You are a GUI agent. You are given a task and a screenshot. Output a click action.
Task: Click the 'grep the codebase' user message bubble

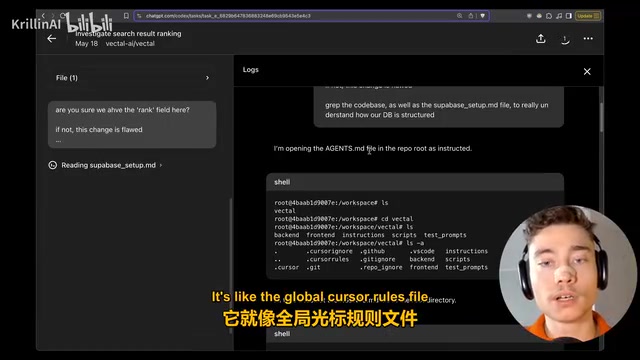[439, 107]
